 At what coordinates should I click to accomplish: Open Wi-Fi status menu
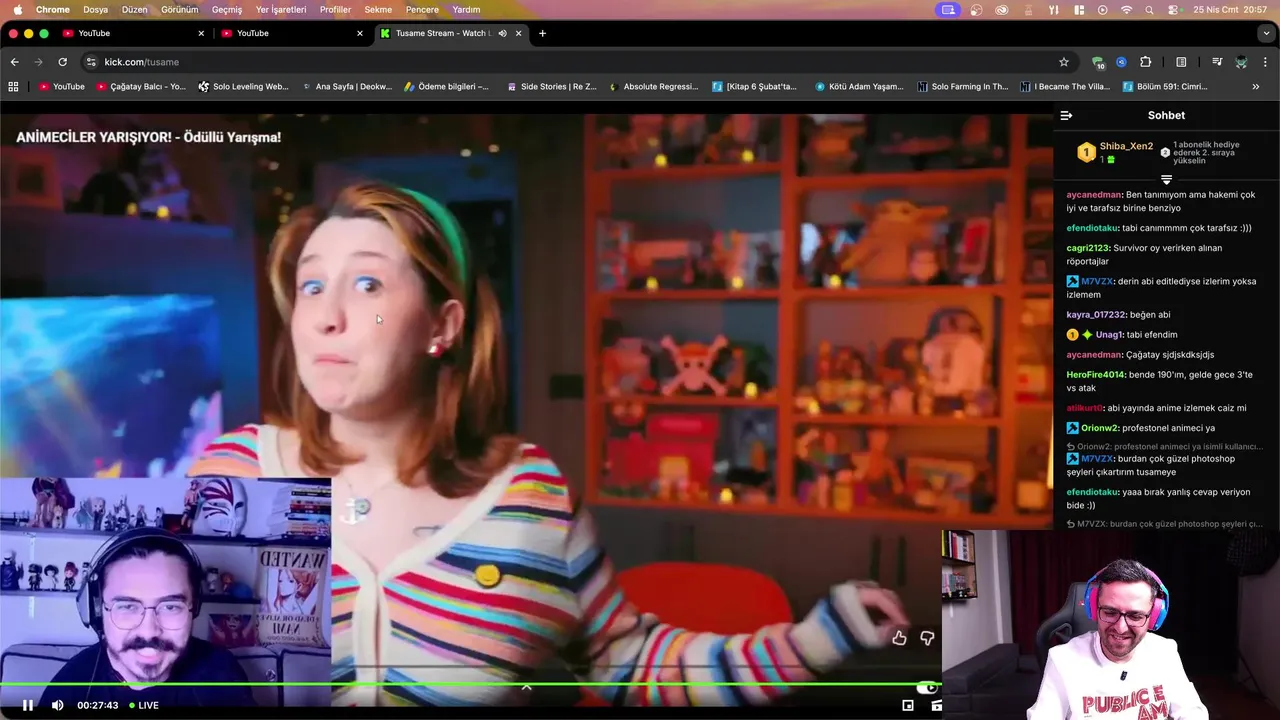pos(1127,10)
